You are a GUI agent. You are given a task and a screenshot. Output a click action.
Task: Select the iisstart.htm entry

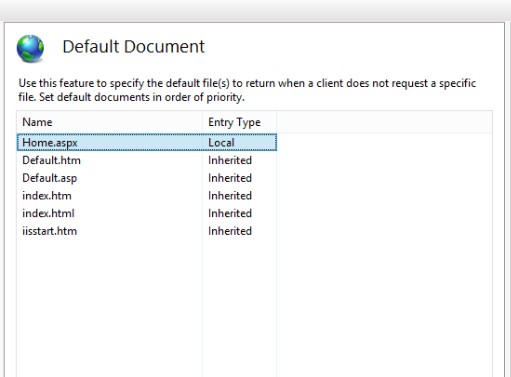(50, 231)
